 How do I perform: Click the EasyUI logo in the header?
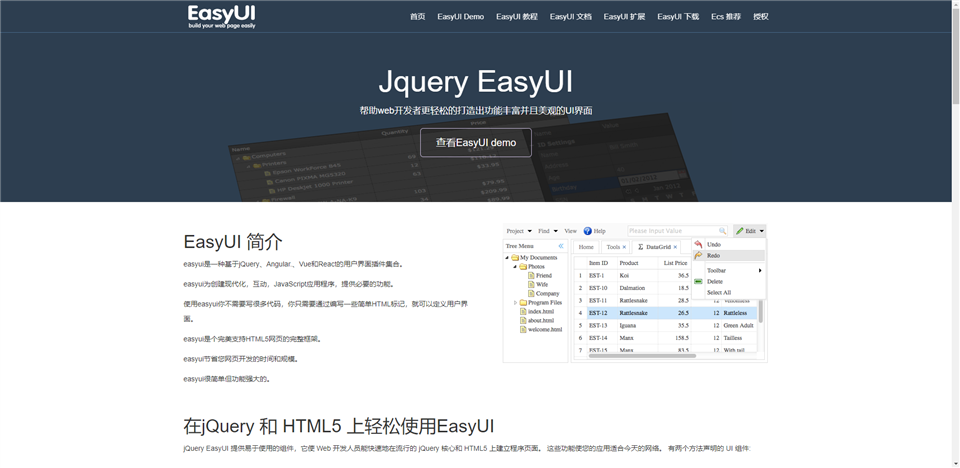click(x=222, y=17)
